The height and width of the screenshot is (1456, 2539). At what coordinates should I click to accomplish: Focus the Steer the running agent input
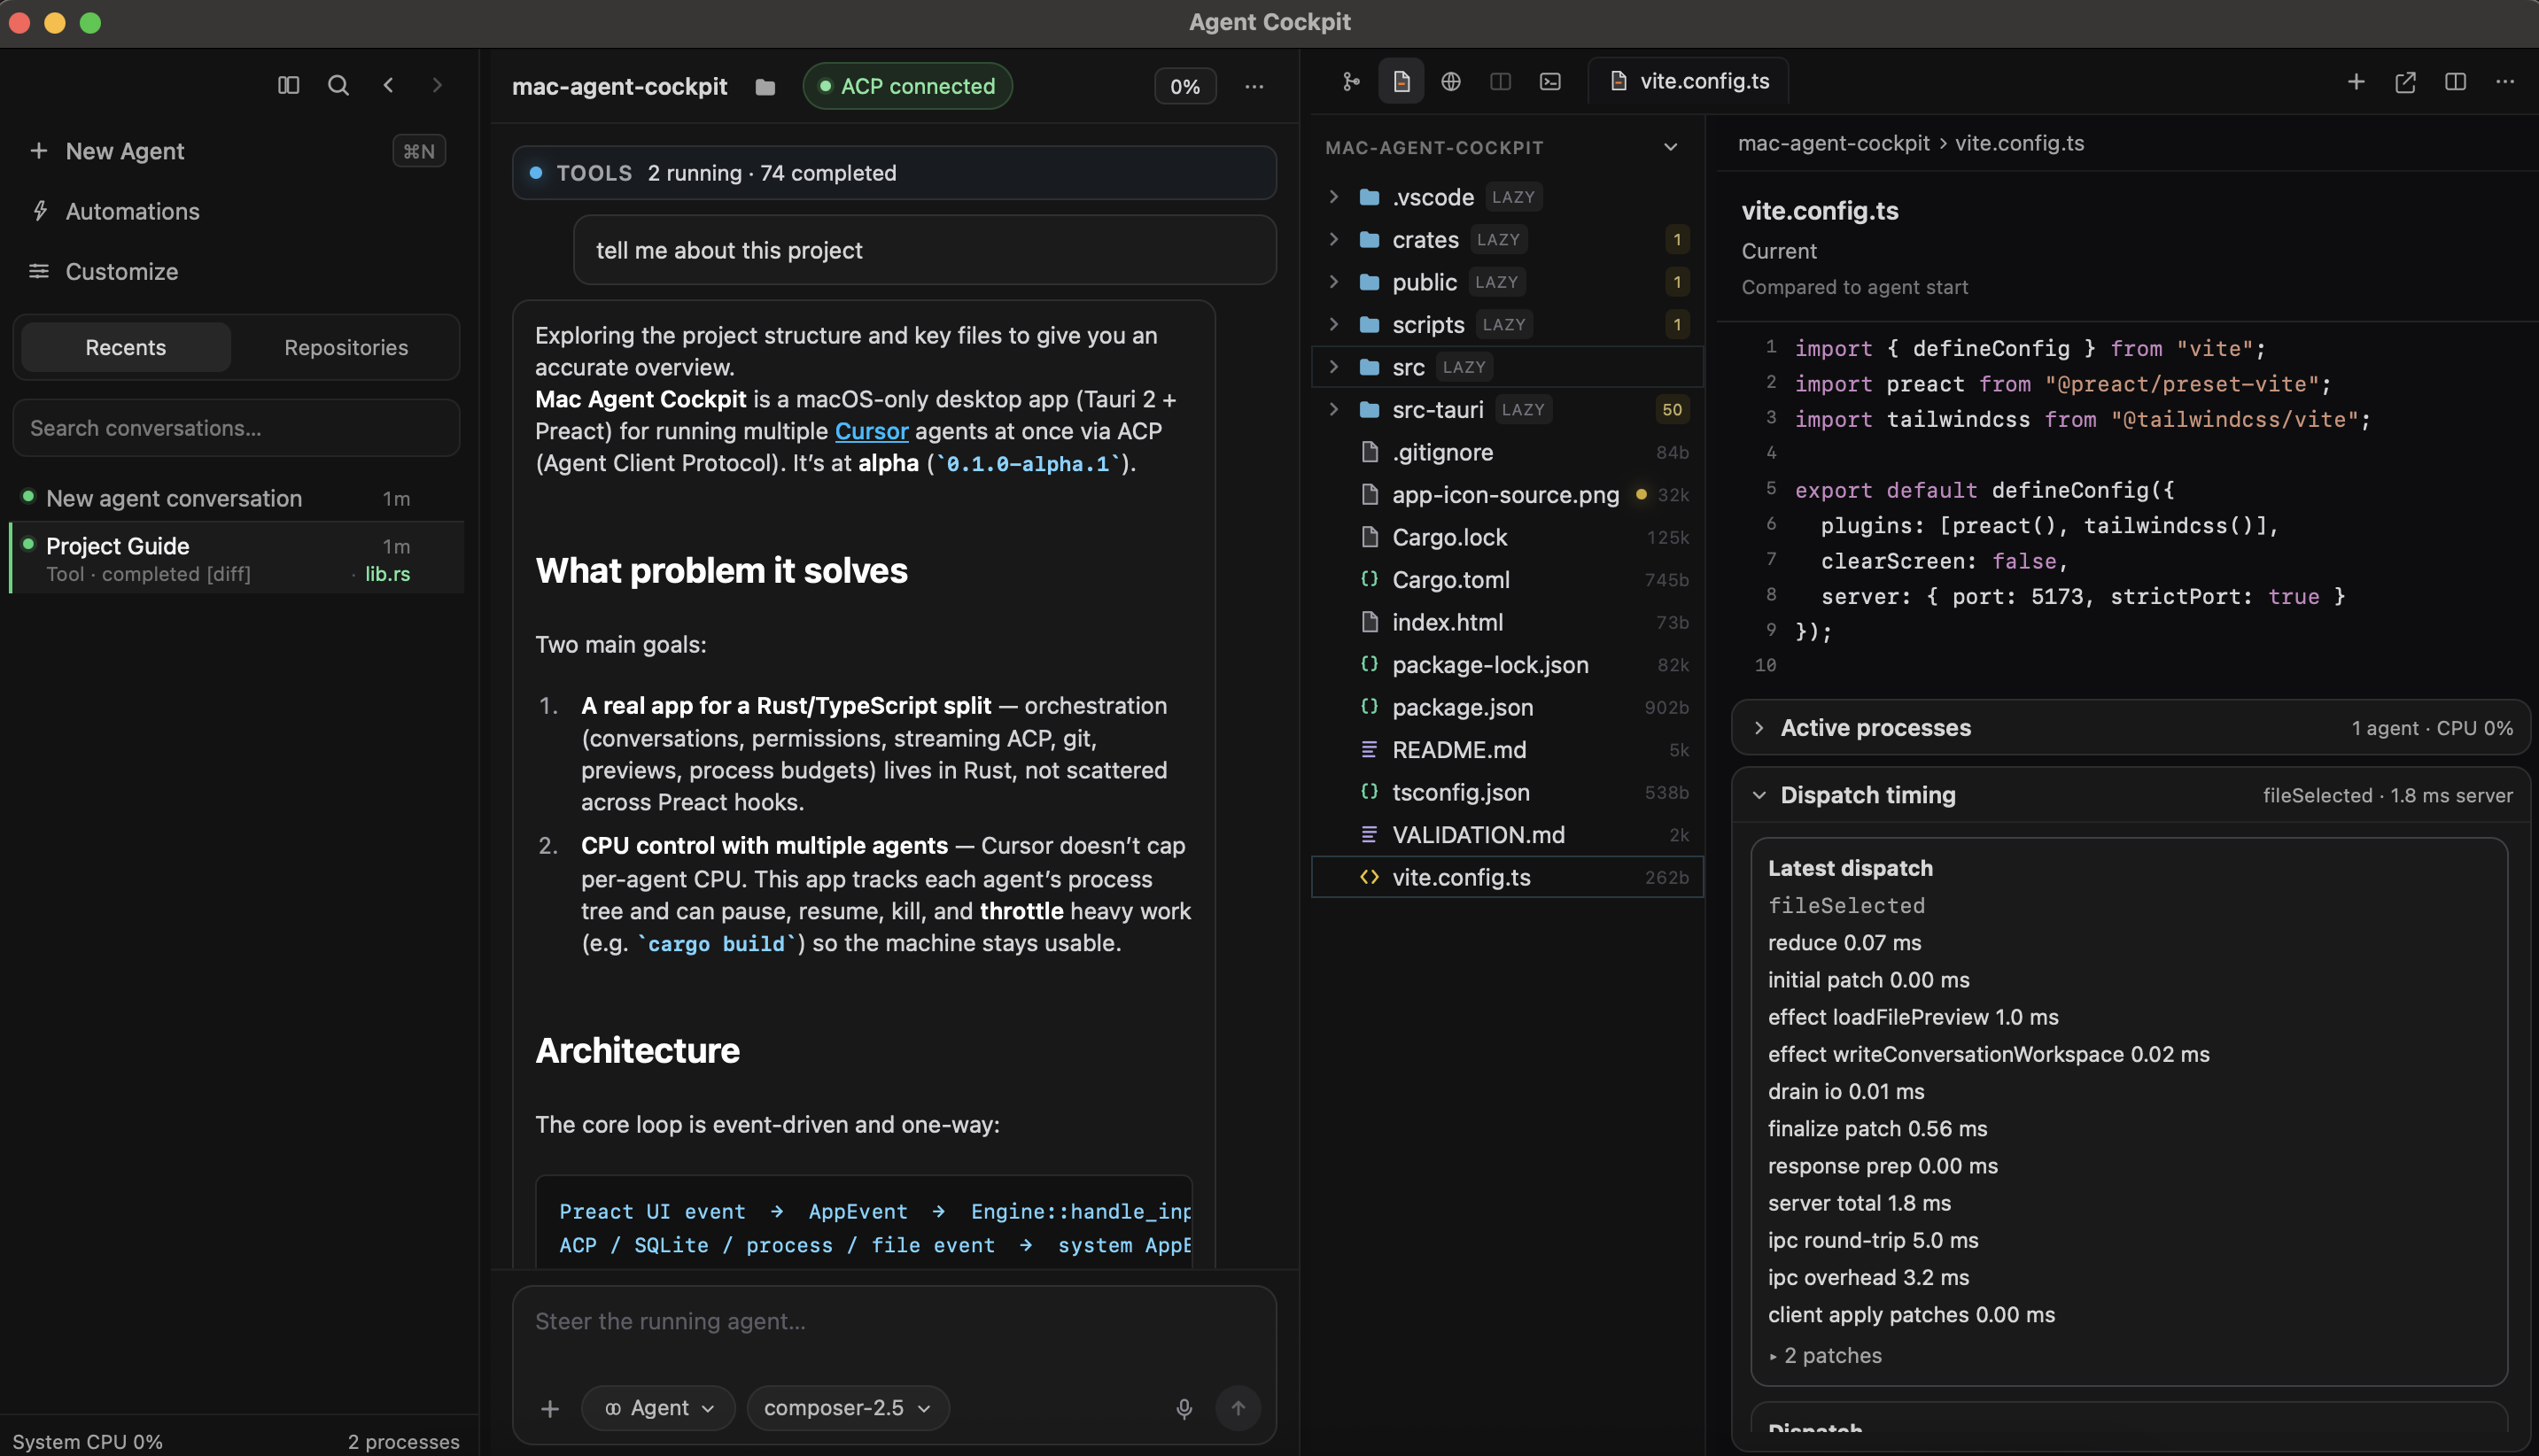[x=894, y=1321]
